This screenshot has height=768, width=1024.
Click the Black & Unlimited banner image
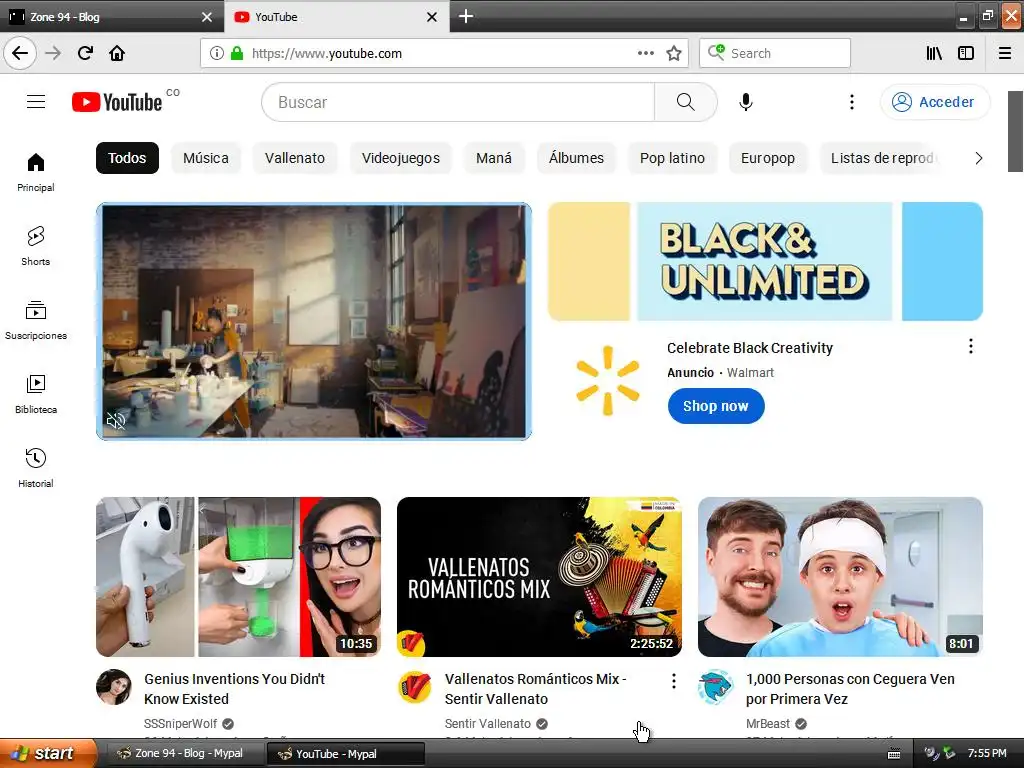tap(765, 261)
